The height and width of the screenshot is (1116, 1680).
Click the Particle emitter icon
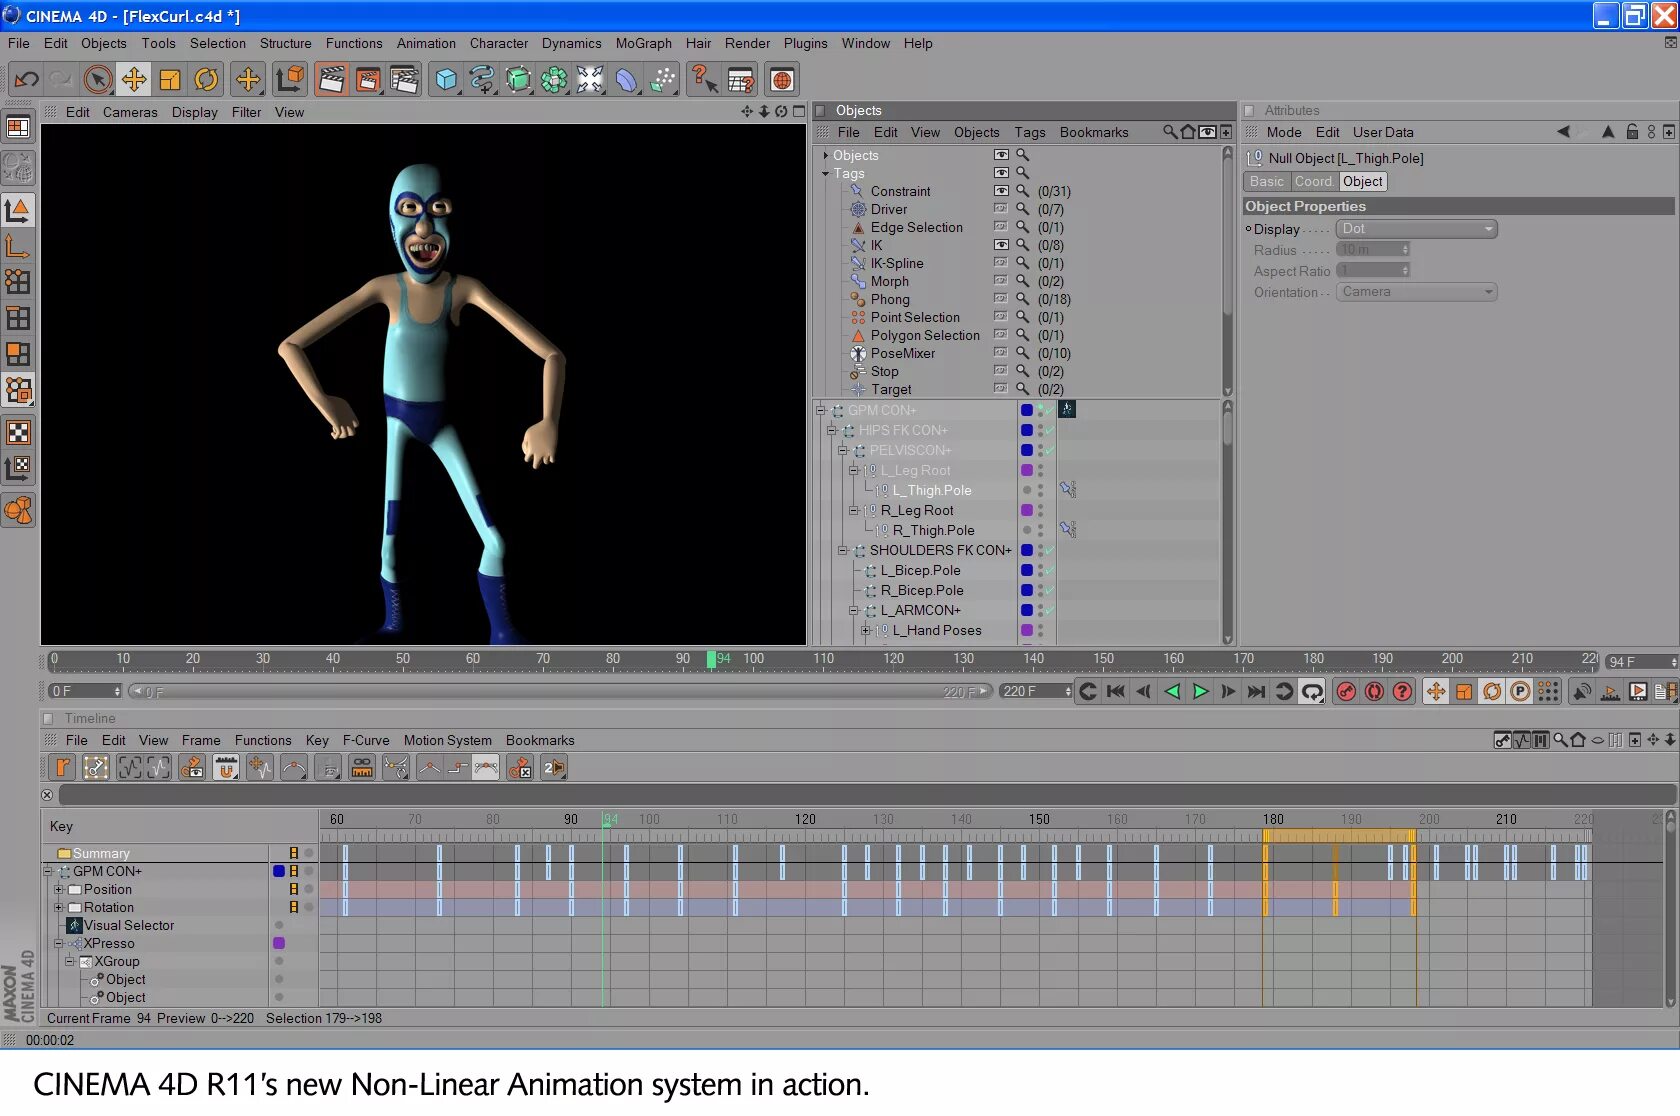tap(662, 79)
